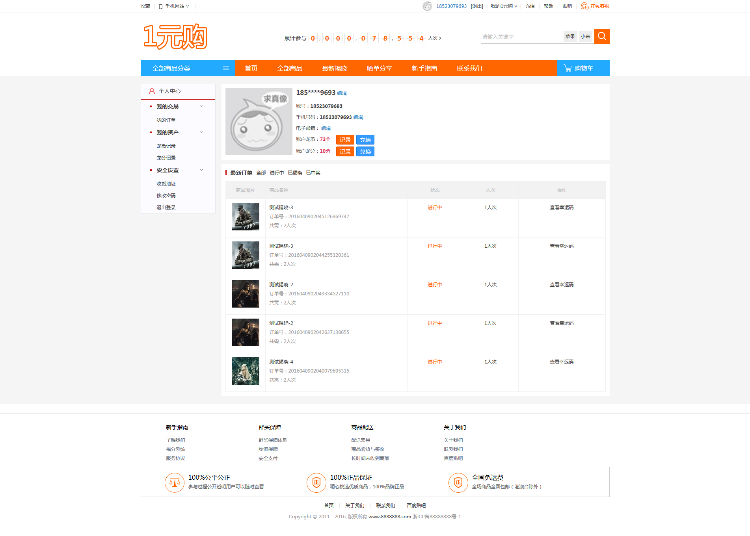Open 新手指南 in the orange navigation bar
This screenshot has width=750, height=536.
(x=424, y=68)
